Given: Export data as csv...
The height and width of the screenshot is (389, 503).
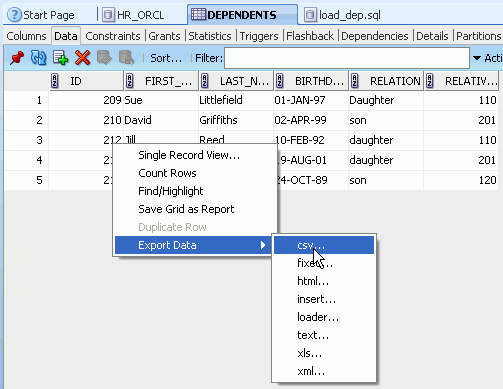Looking at the screenshot, I should [x=324, y=245].
